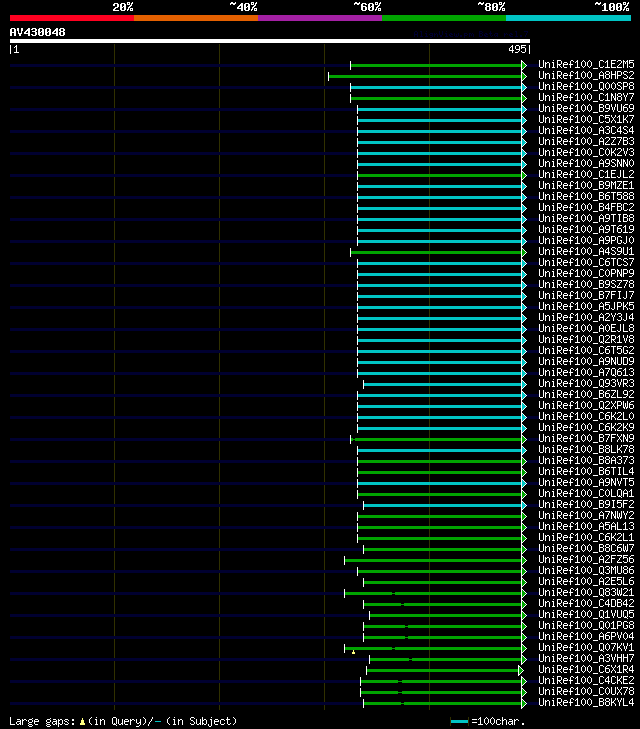Image resolution: width=640 pixels, height=729 pixels.
Task: Open hit UniRef100_Q93VR3
Action: click(x=586, y=384)
